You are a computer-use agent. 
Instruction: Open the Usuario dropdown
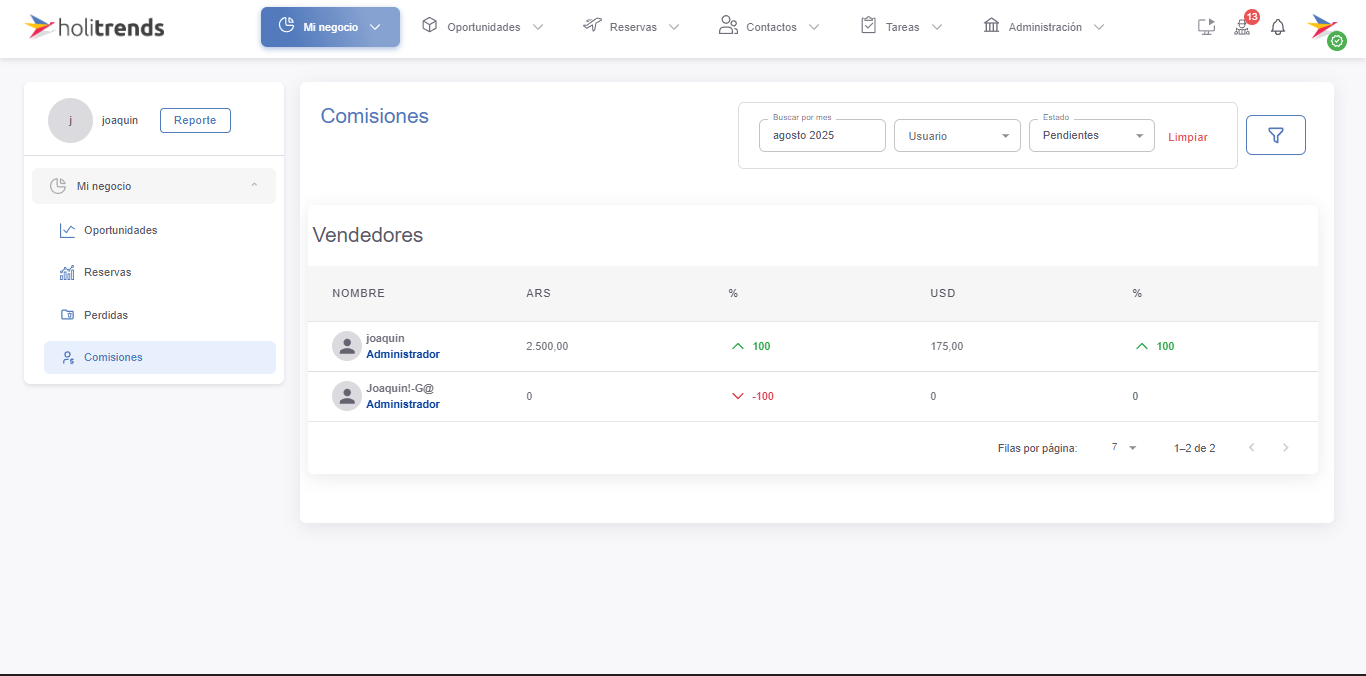click(957, 135)
